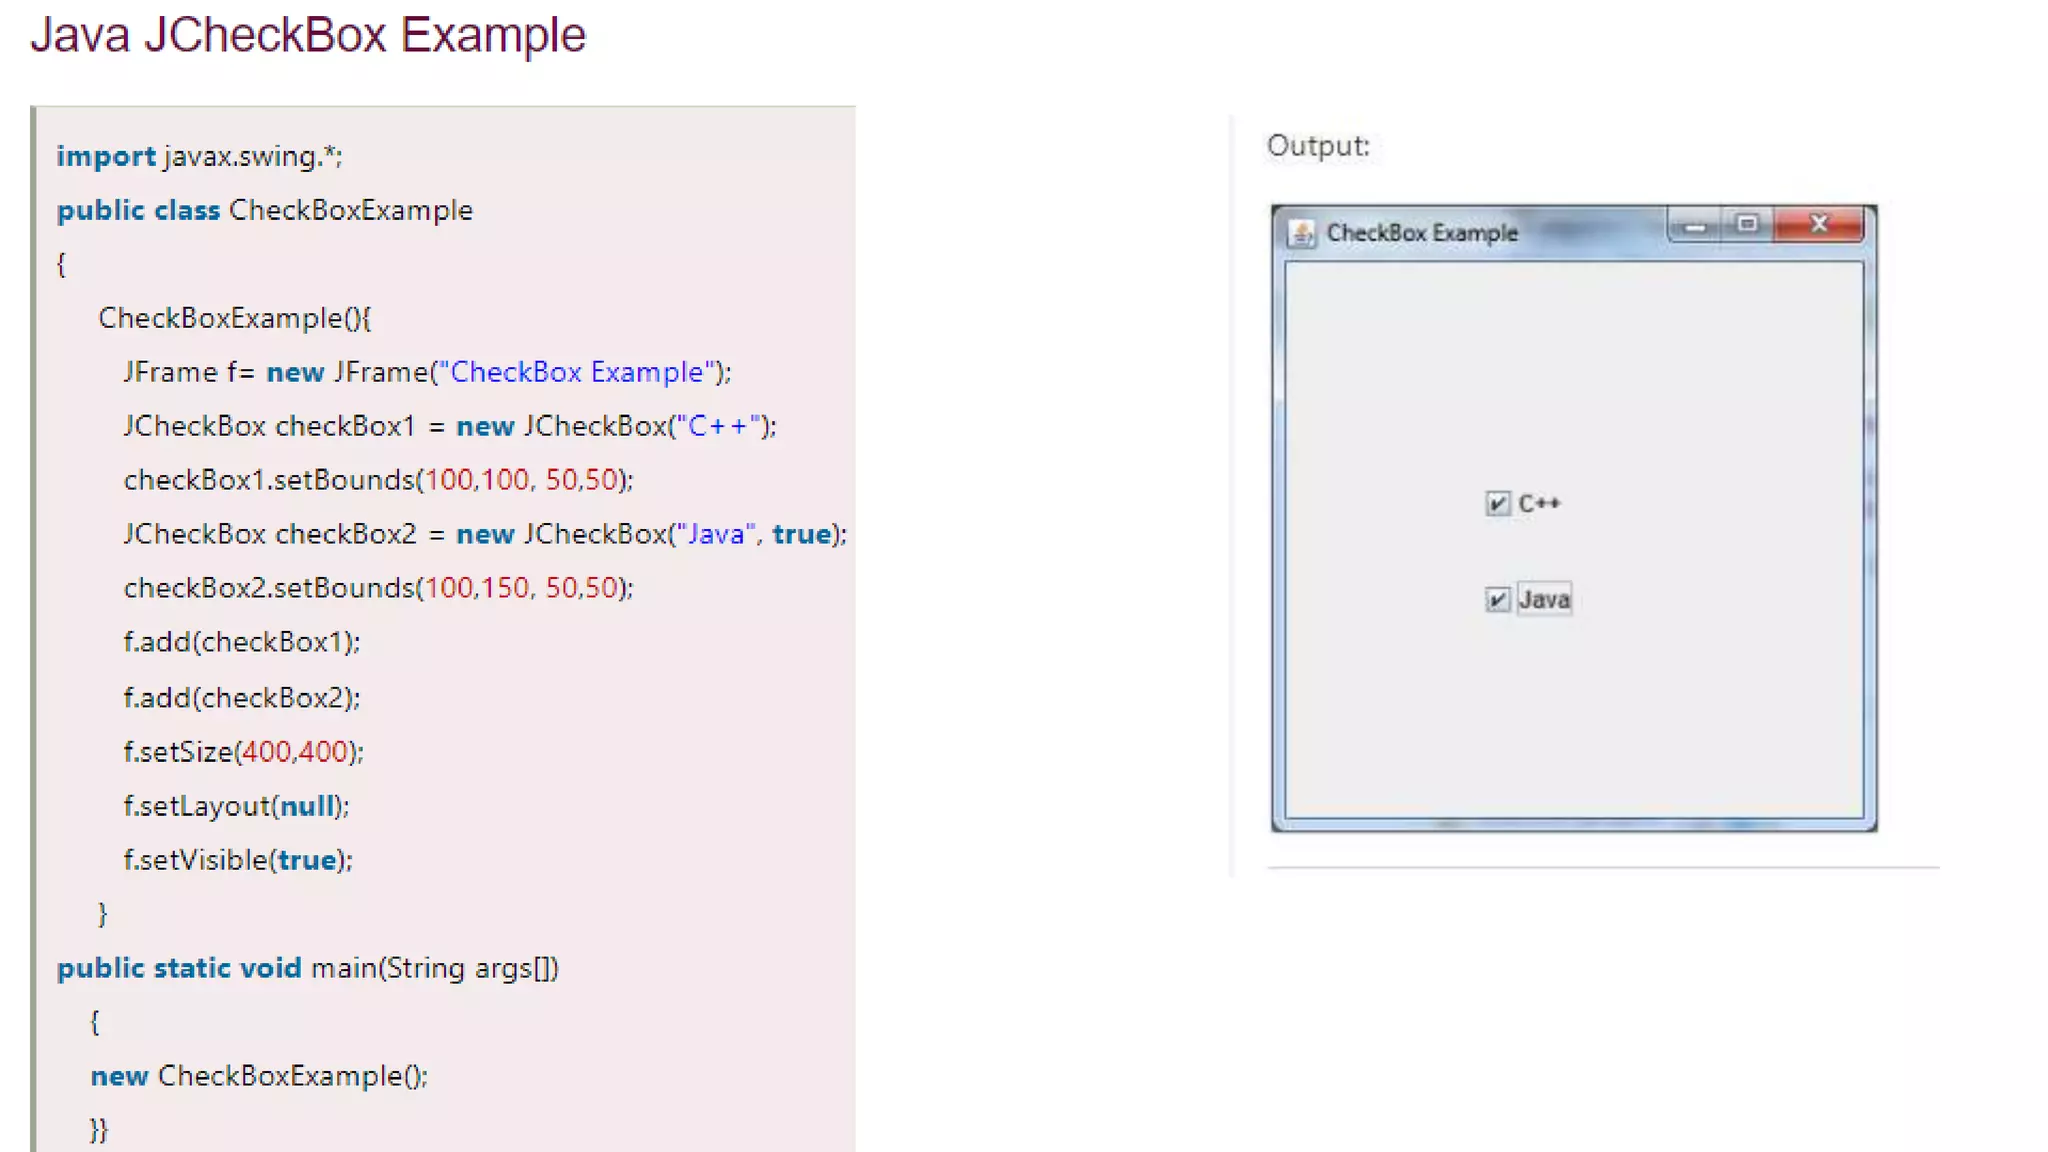2048x1152 pixels.
Task: Click the Output: label
Action: click(1318, 146)
